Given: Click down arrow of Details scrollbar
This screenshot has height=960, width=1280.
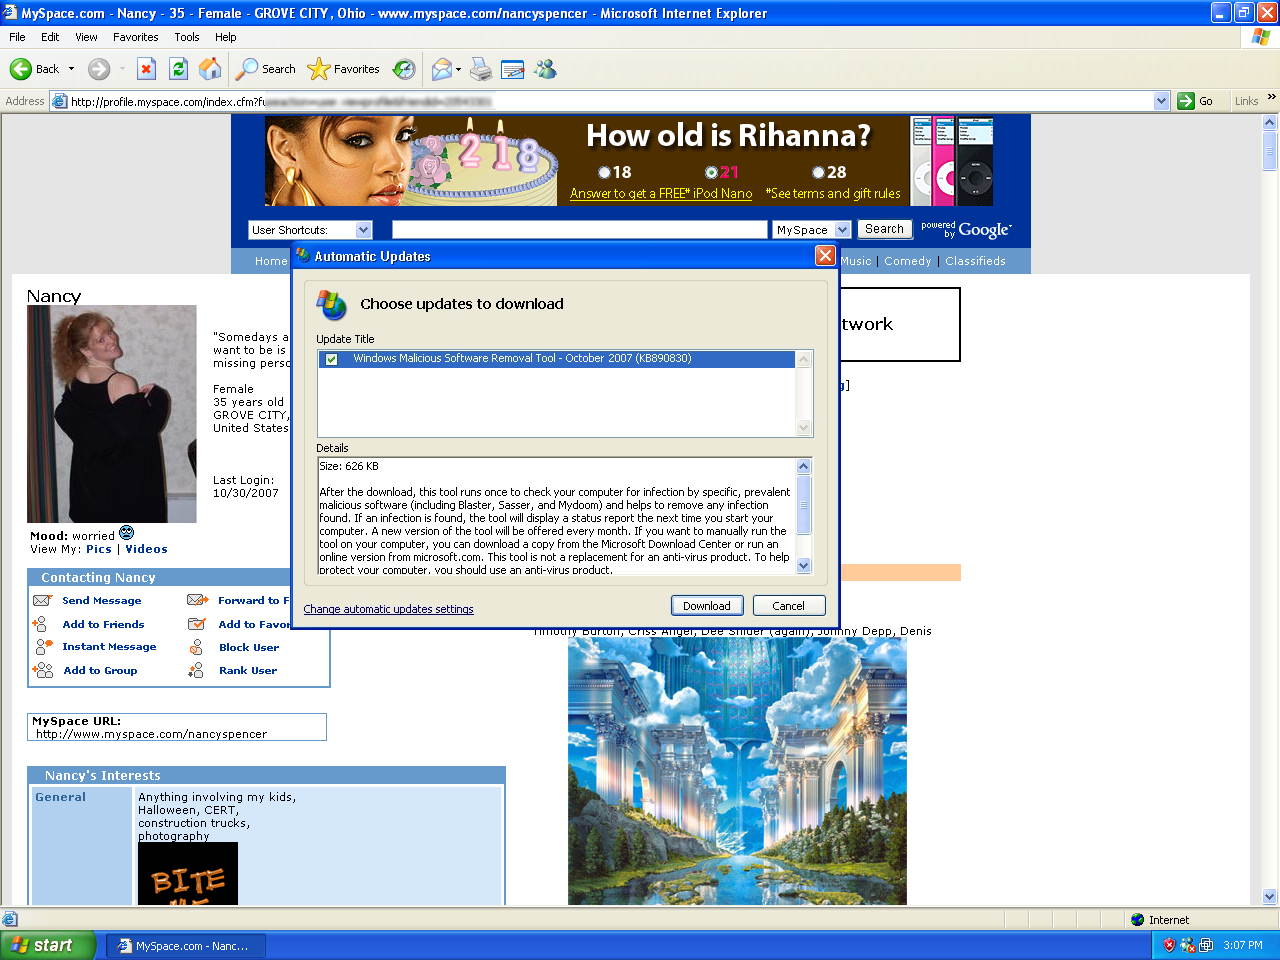Looking at the screenshot, I should (x=803, y=566).
